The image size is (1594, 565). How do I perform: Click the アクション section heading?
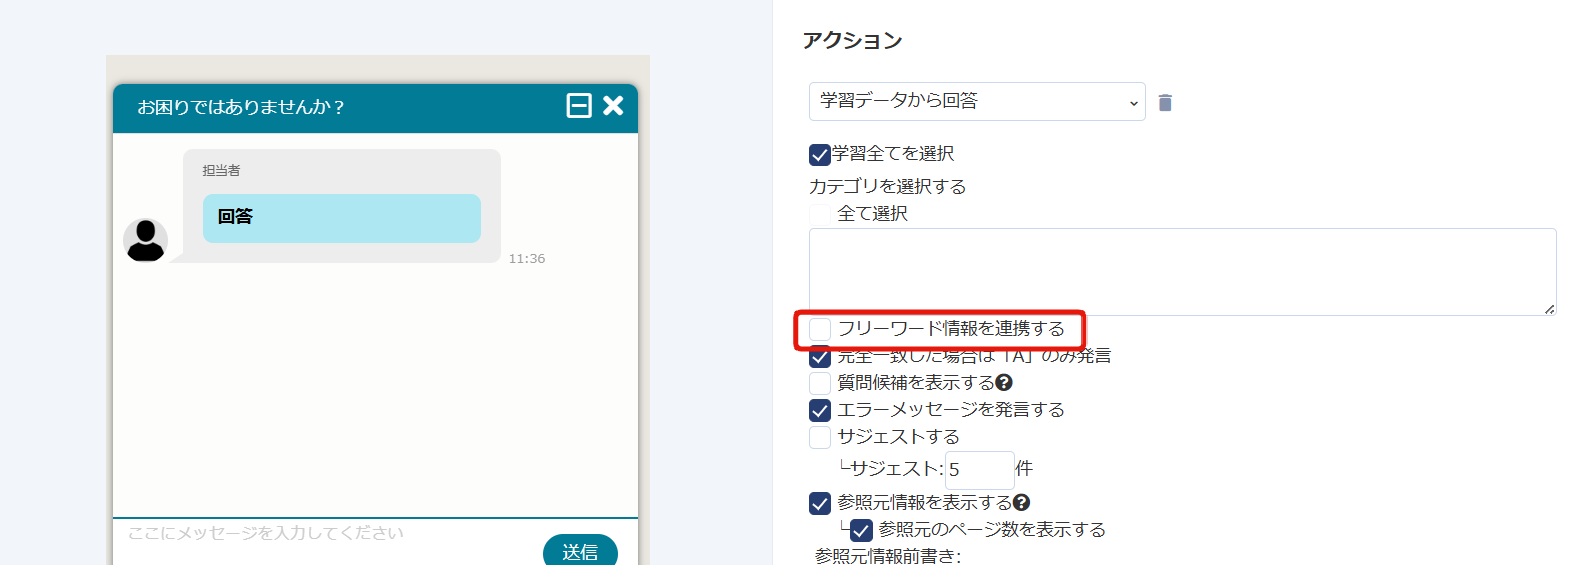click(x=852, y=40)
